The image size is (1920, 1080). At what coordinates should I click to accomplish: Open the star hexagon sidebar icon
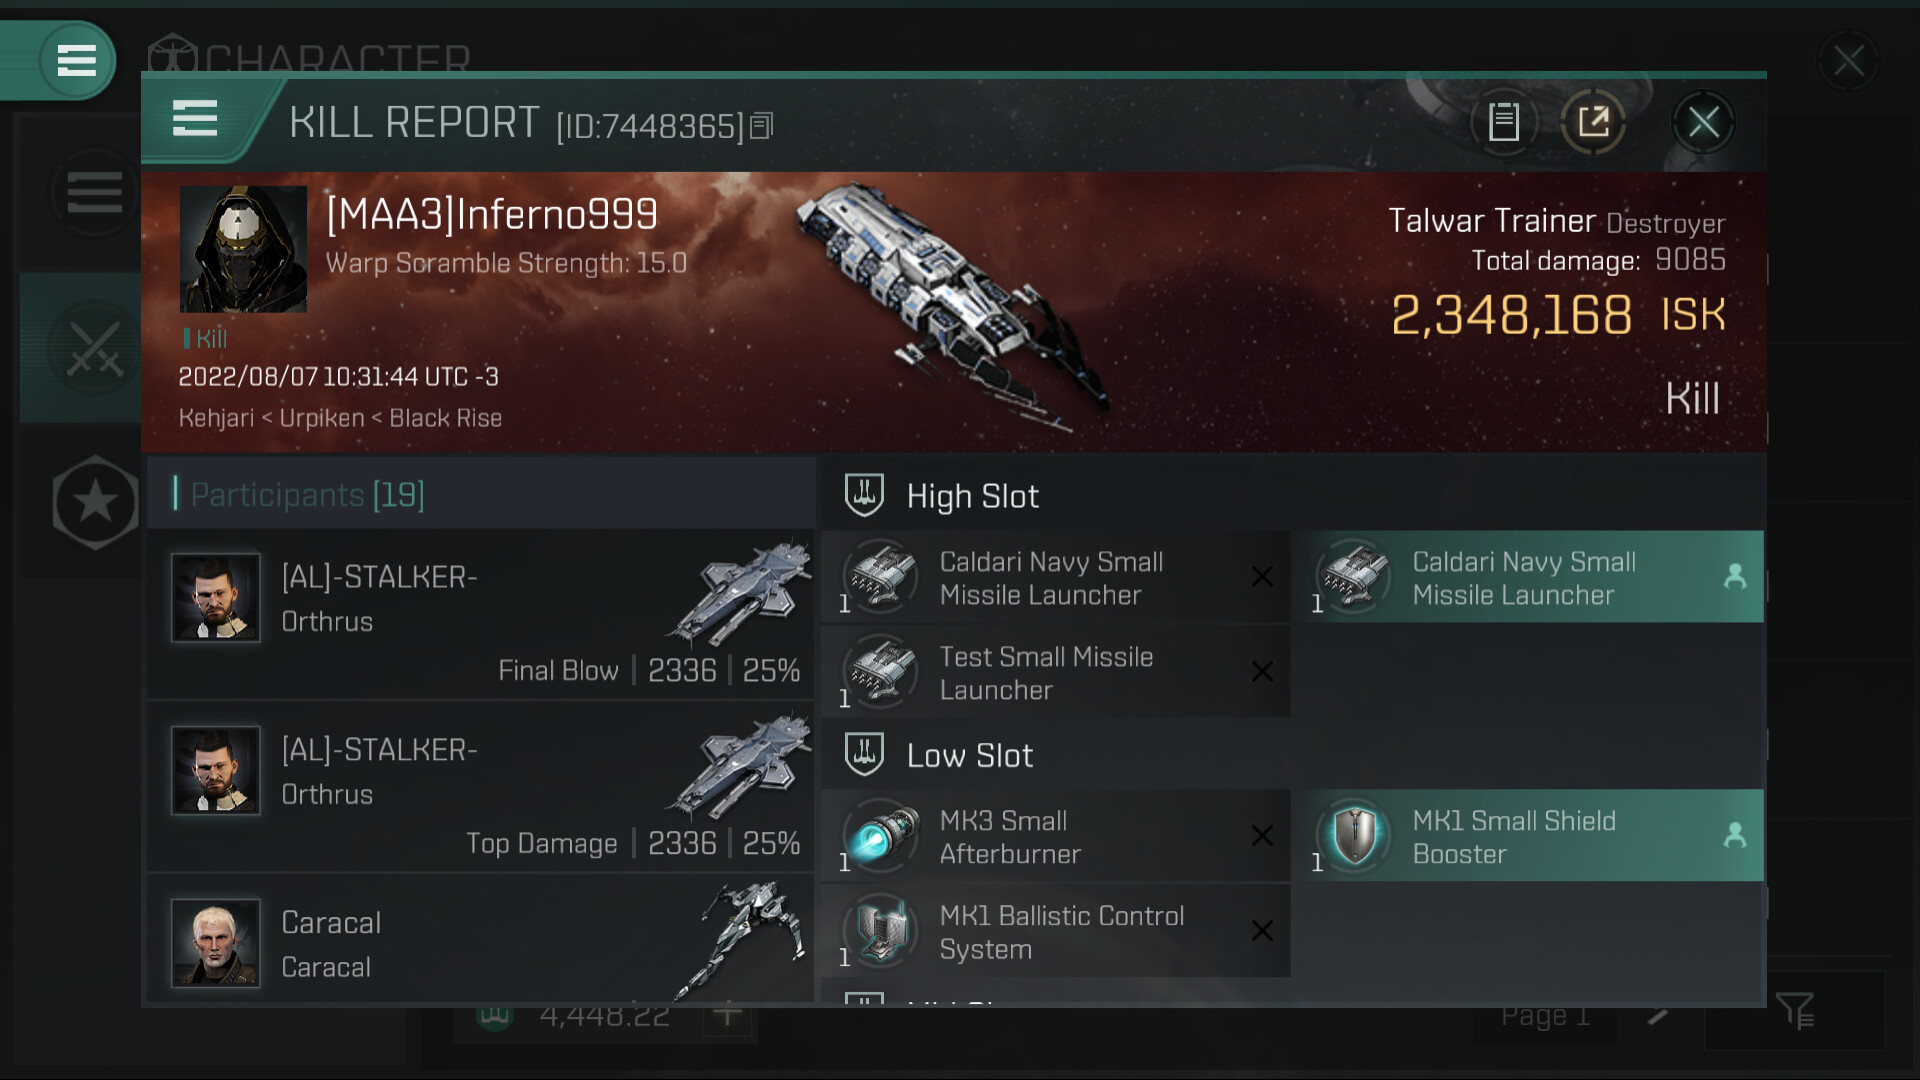tap(95, 502)
